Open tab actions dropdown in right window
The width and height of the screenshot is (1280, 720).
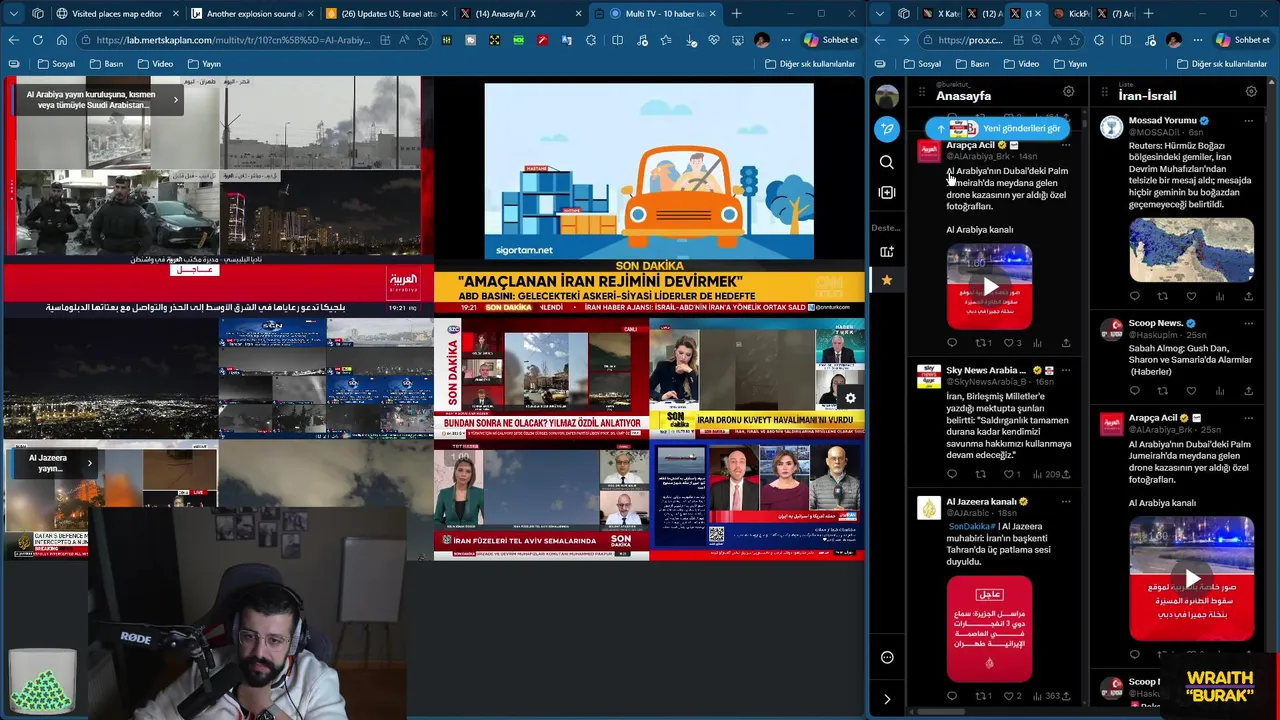[880, 14]
